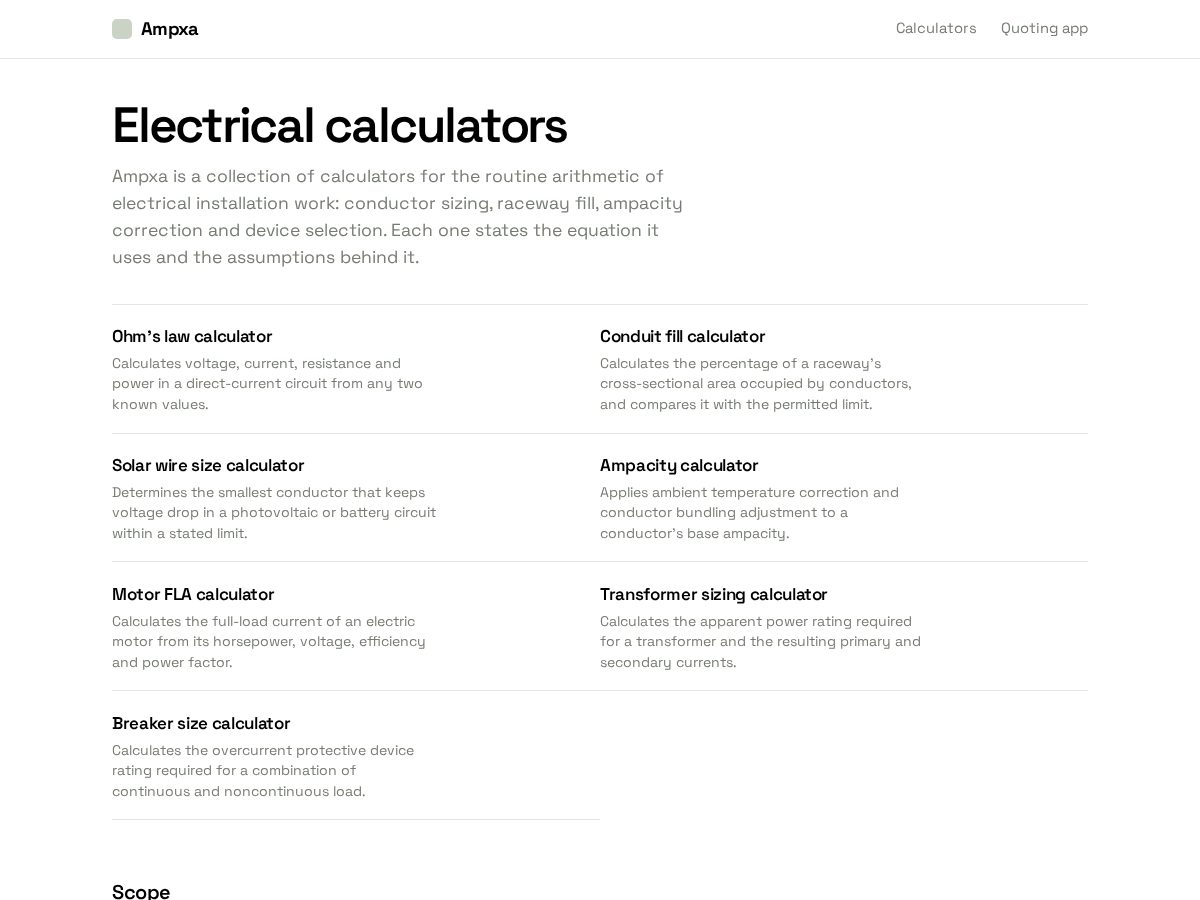Click the Ampxa logo square icon
1200x900 pixels.
[x=122, y=29]
